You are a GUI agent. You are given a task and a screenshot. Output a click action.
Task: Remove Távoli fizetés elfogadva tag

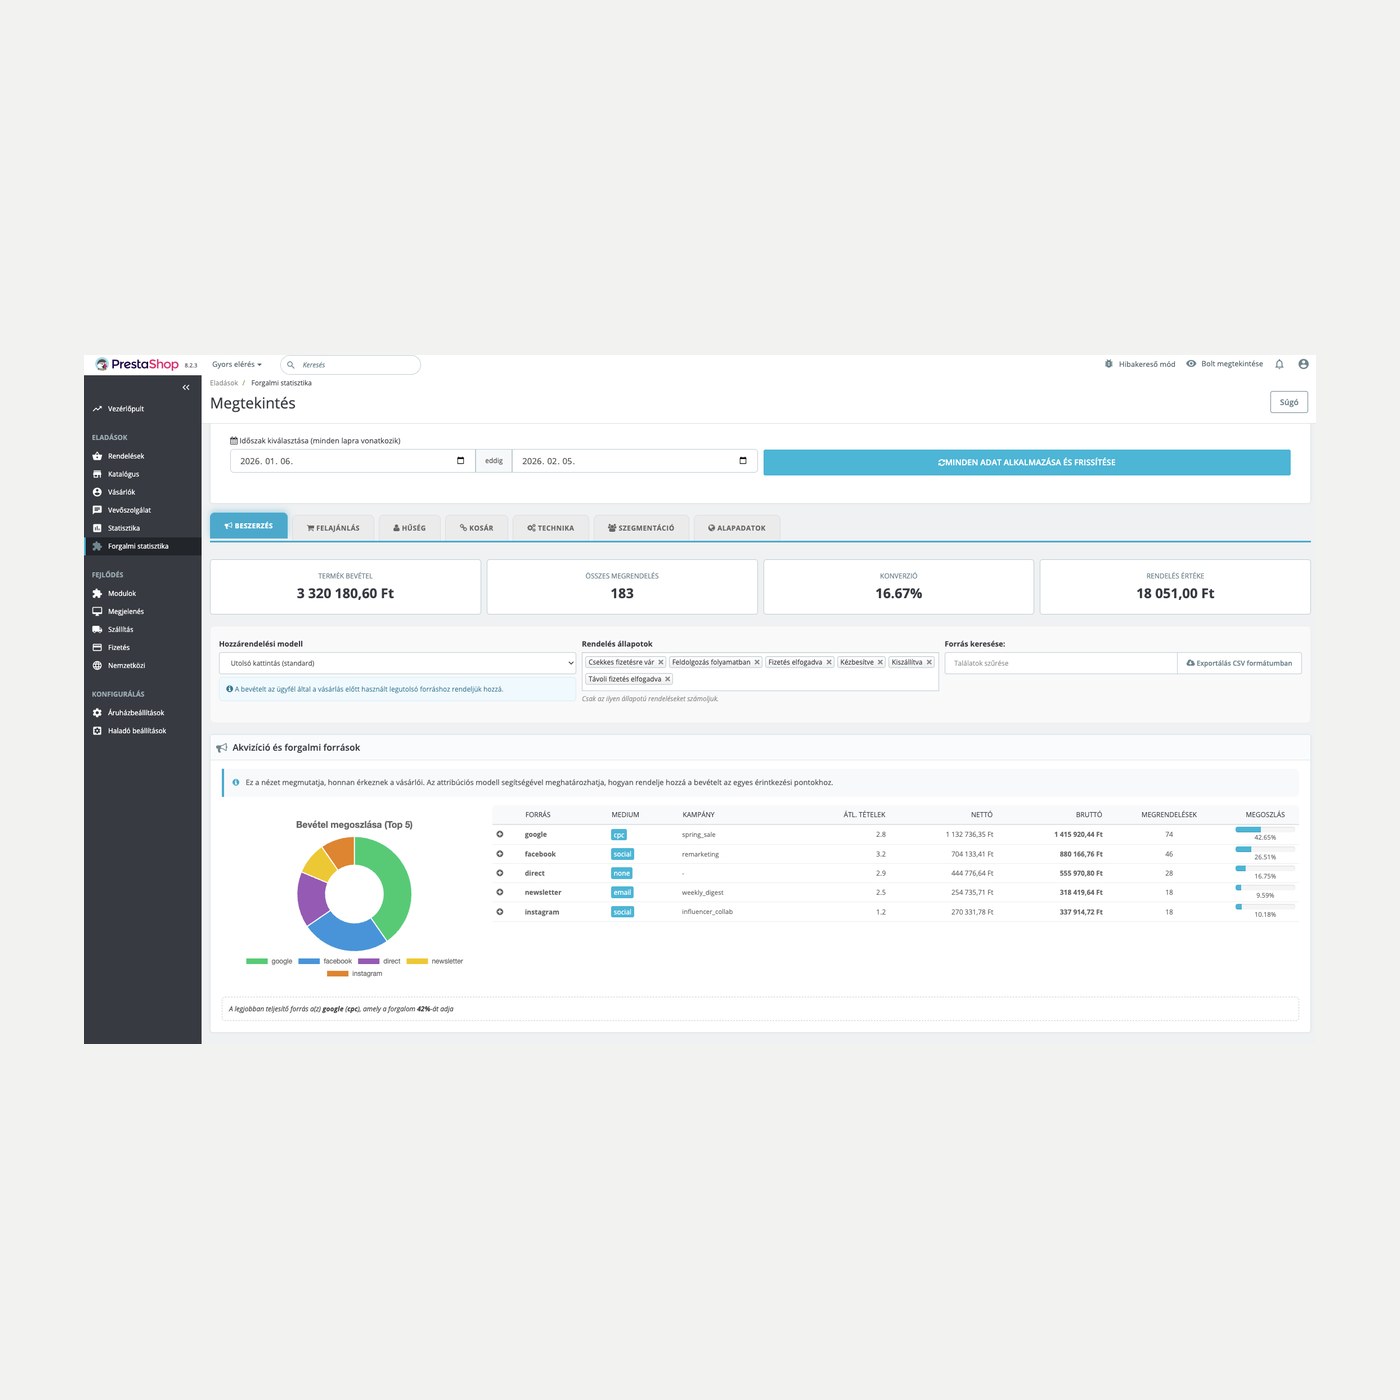pyautogui.click(x=668, y=679)
